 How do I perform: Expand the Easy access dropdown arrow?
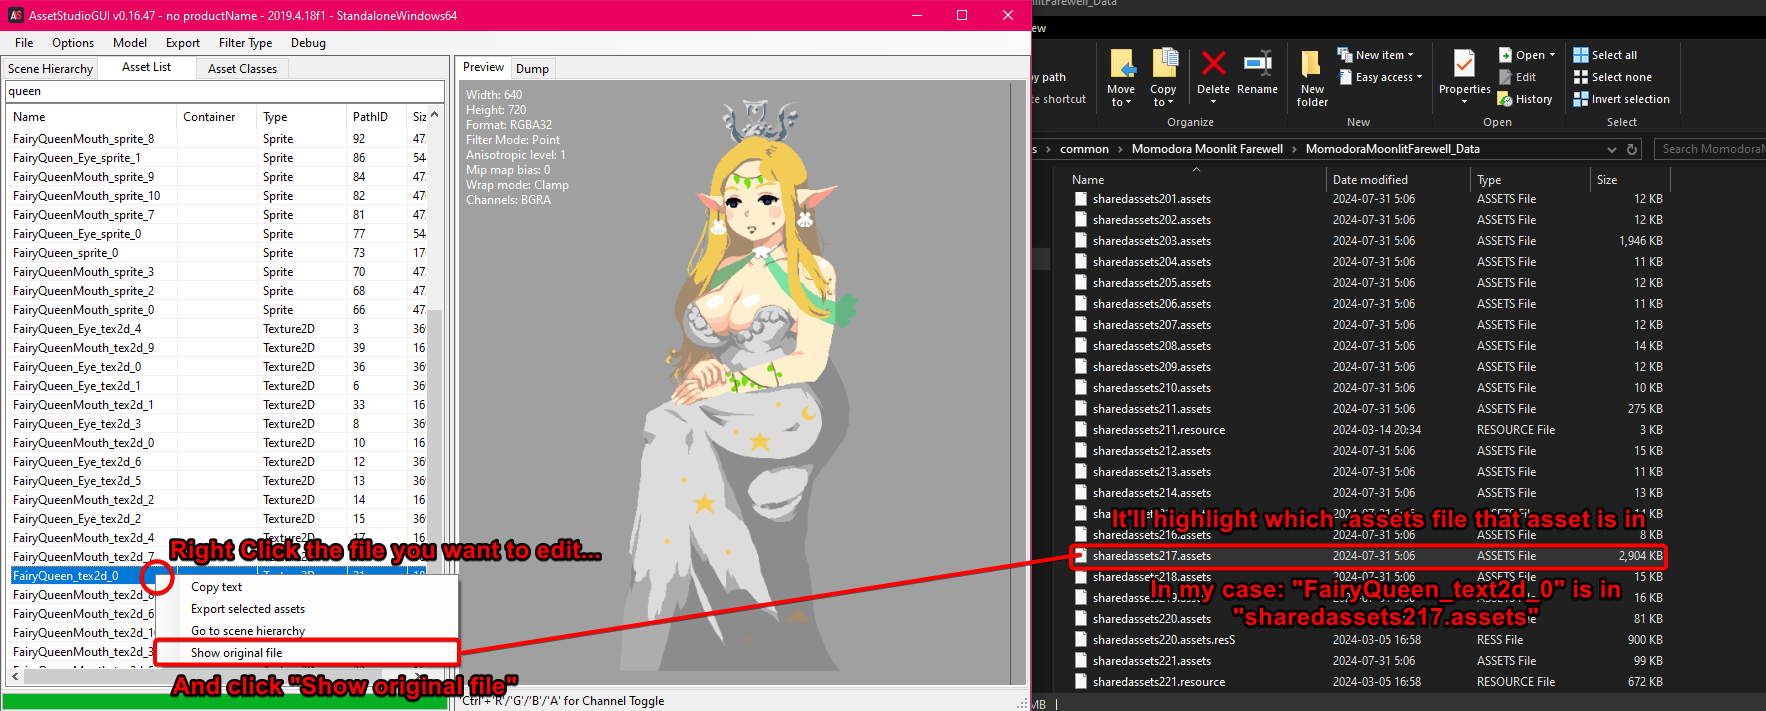[1419, 77]
